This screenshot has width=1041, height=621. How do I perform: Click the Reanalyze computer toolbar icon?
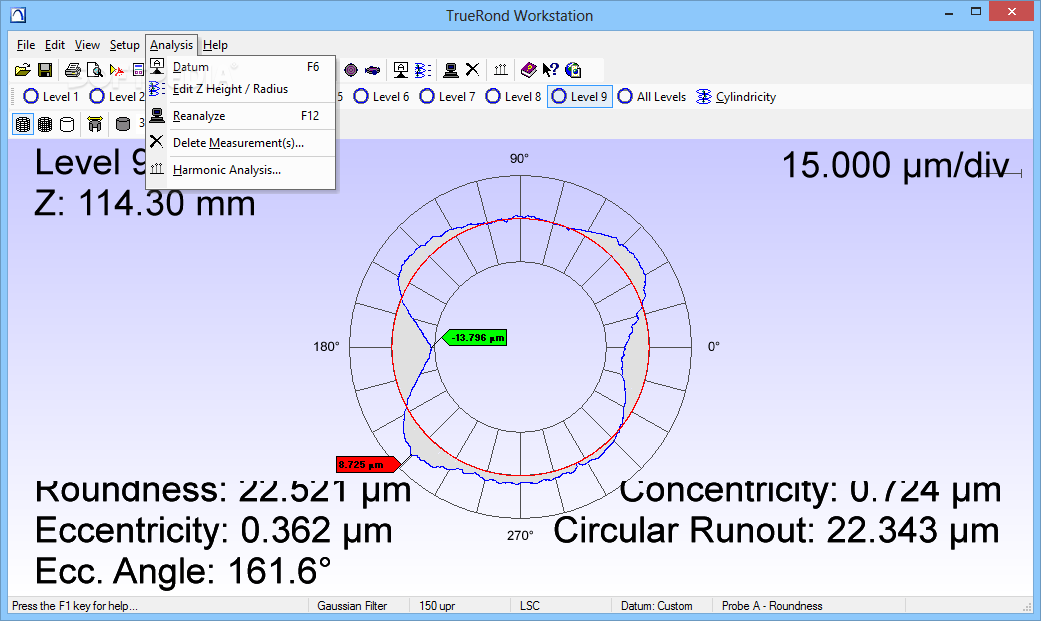click(451, 70)
